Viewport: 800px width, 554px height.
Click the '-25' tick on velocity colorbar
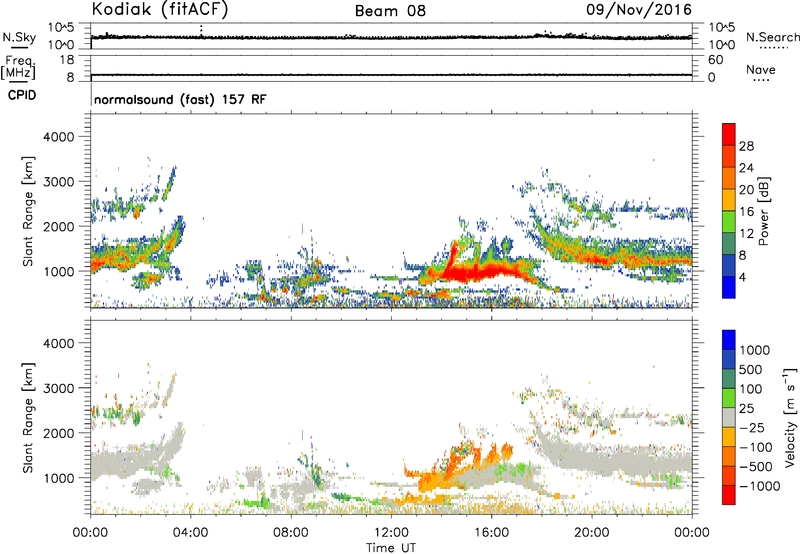(753, 428)
